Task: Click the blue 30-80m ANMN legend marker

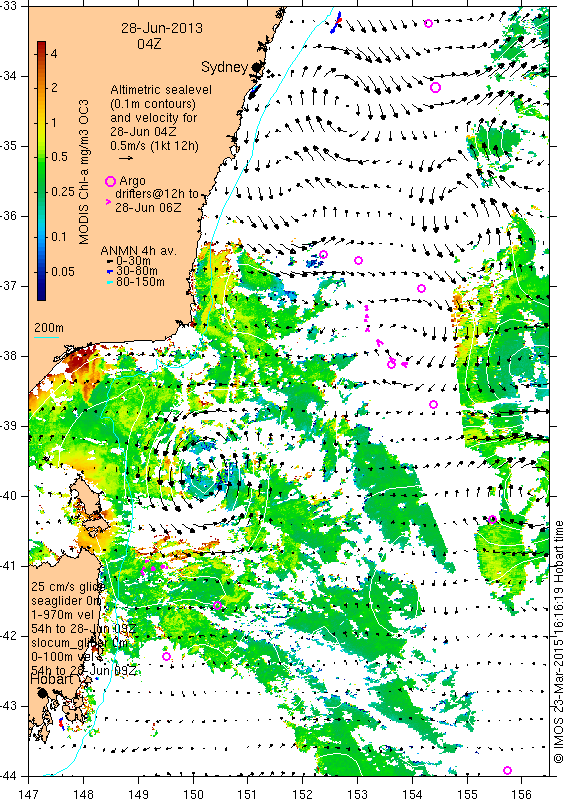Action: tap(109, 271)
